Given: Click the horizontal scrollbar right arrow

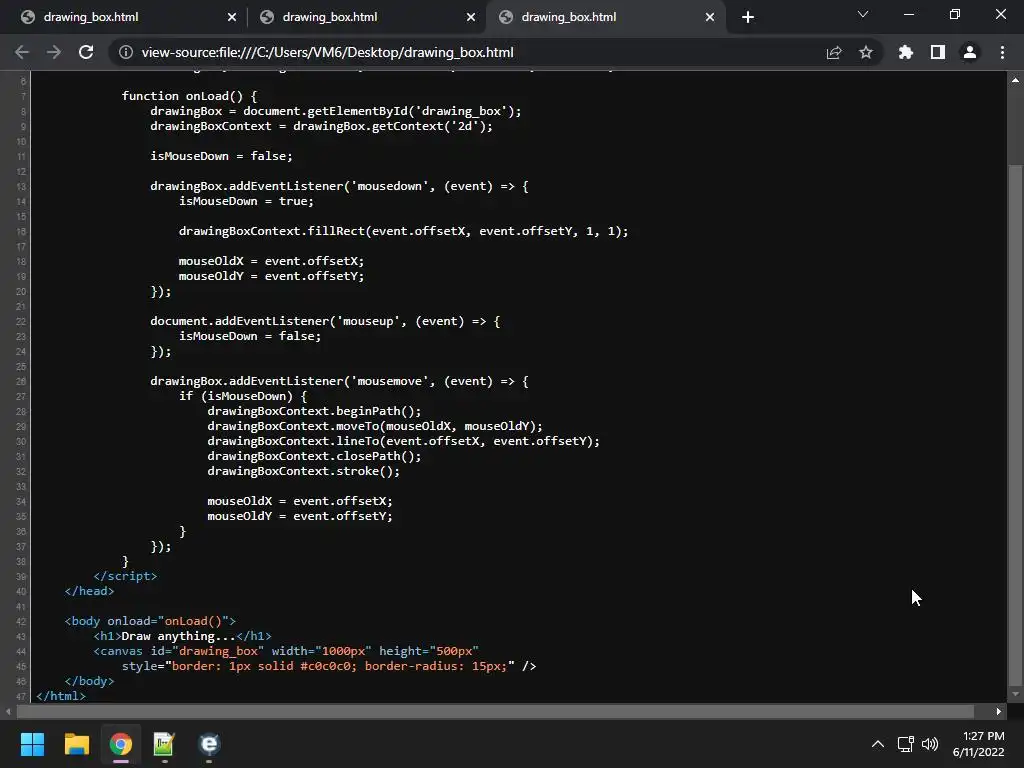Looking at the screenshot, I should (999, 711).
